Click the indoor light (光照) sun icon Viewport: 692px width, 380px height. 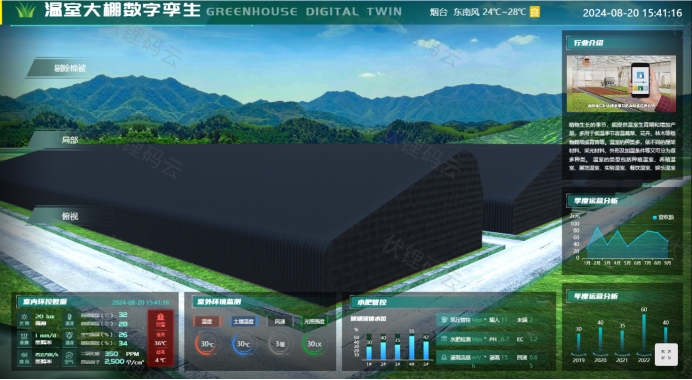pos(25,317)
